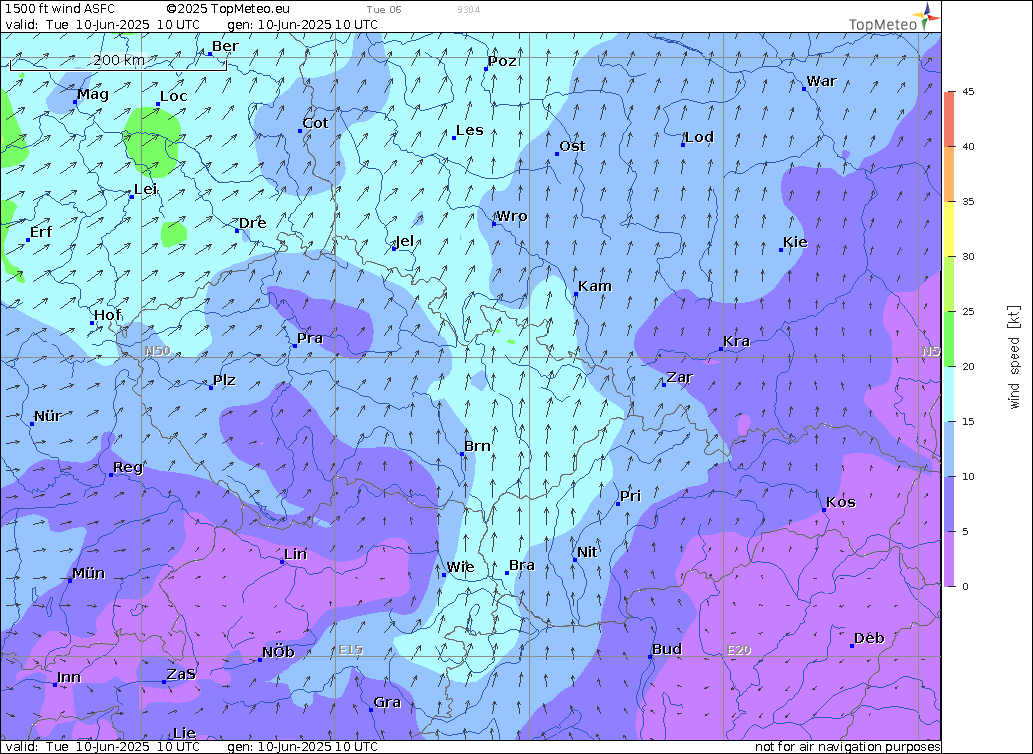Pick the 'Dre' city label
The image size is (1033, 754).
click(253, 223)
